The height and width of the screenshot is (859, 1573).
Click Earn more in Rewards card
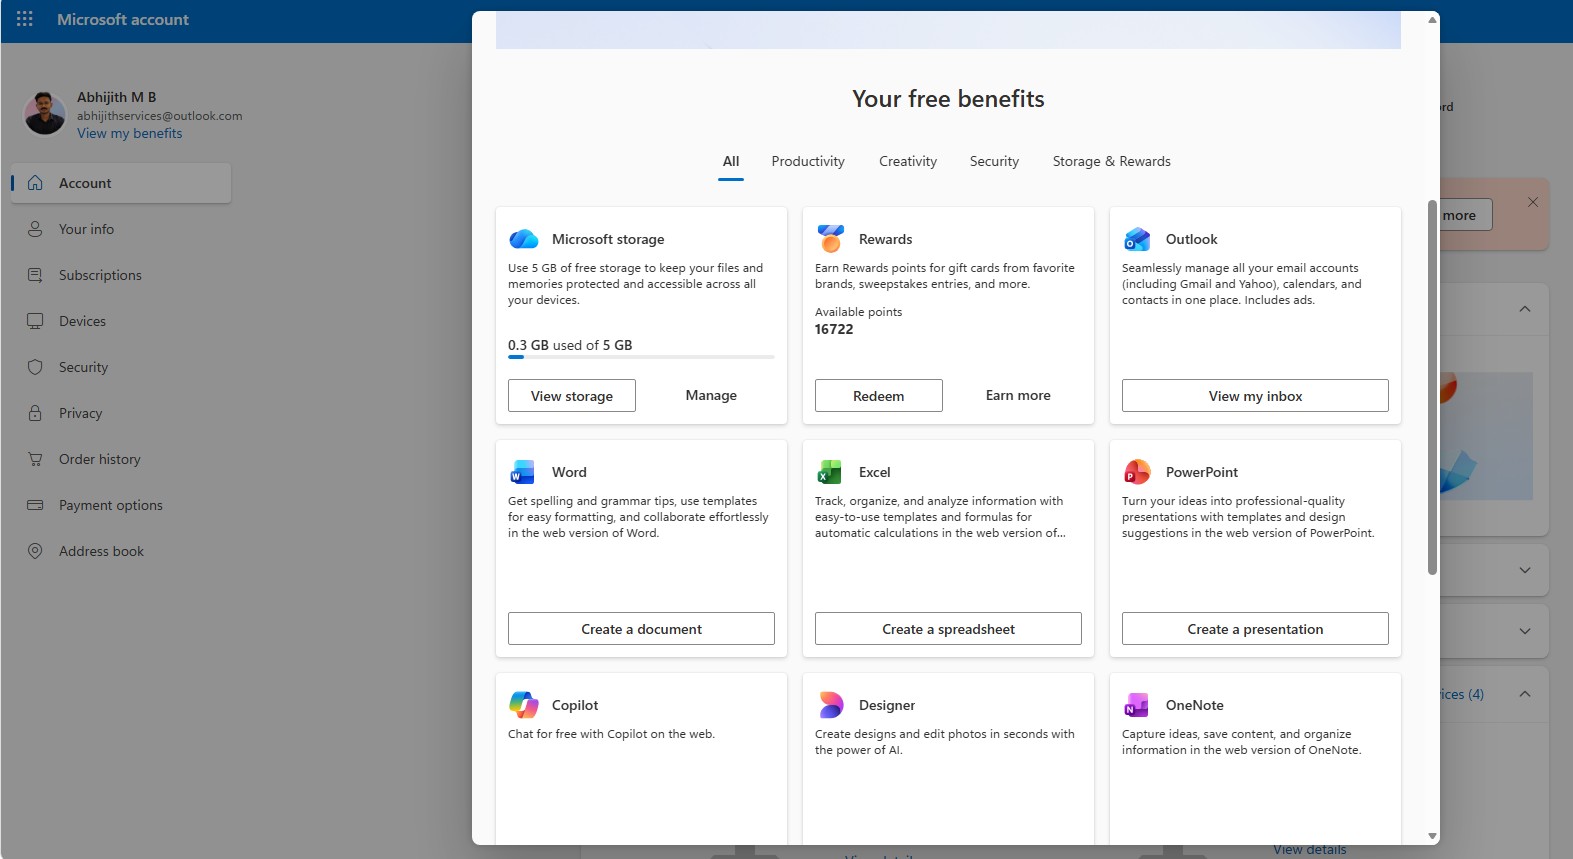click(1018, 395)
